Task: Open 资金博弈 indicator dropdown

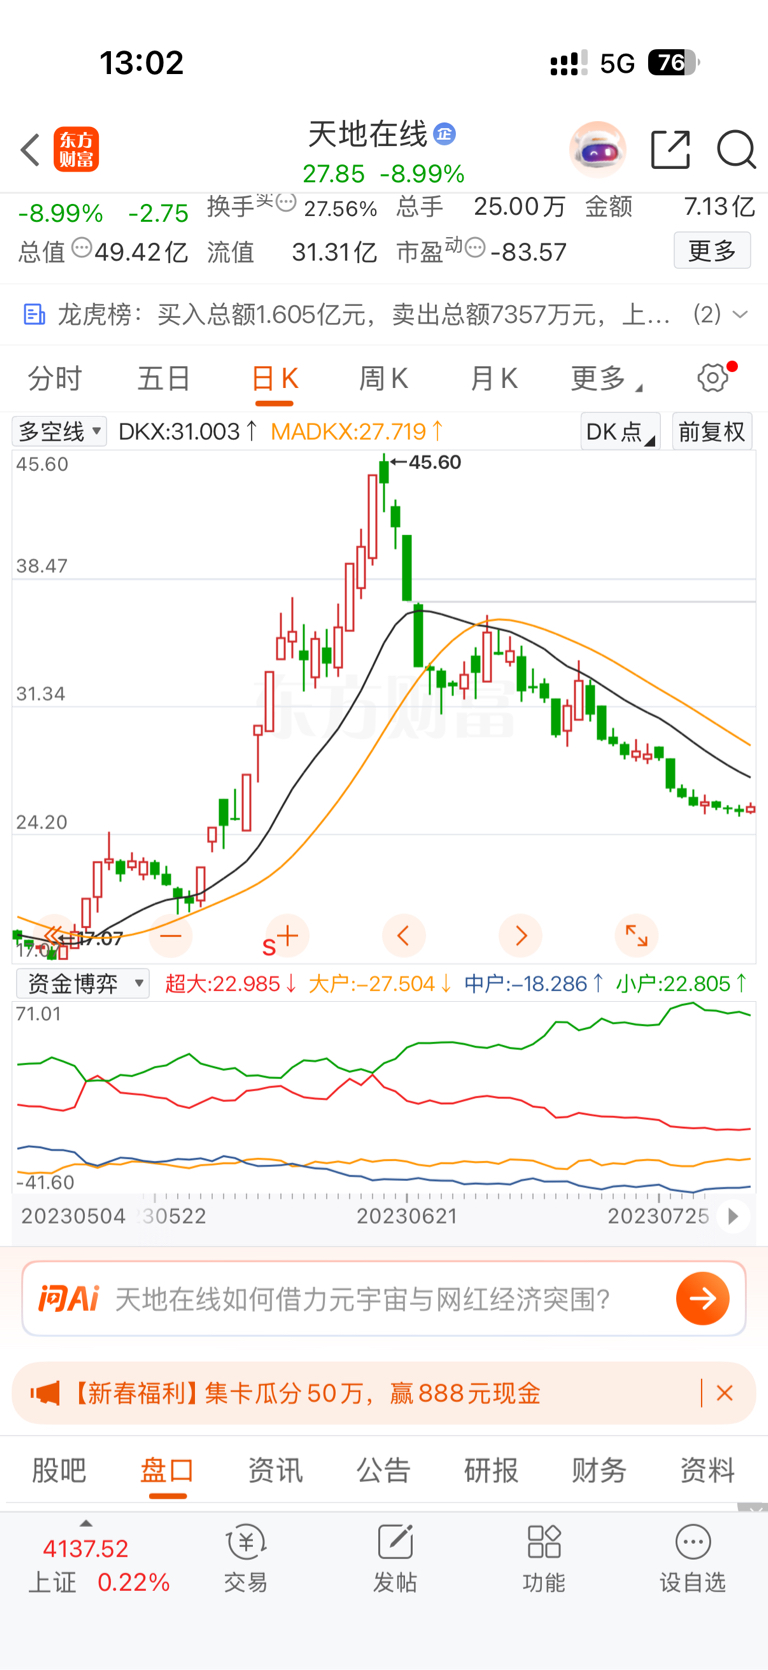Action: [x=83, y=984]
